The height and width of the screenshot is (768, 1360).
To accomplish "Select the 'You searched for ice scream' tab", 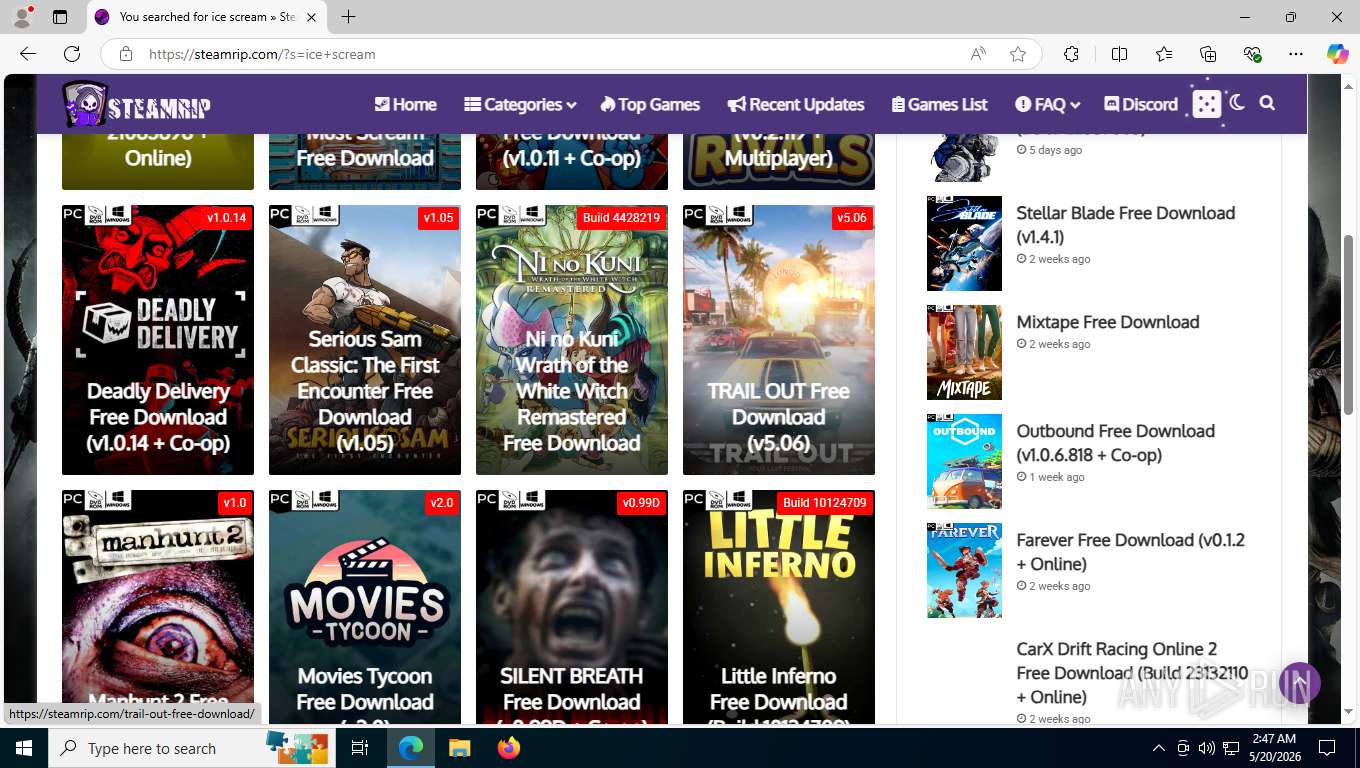I will point(206,17).
